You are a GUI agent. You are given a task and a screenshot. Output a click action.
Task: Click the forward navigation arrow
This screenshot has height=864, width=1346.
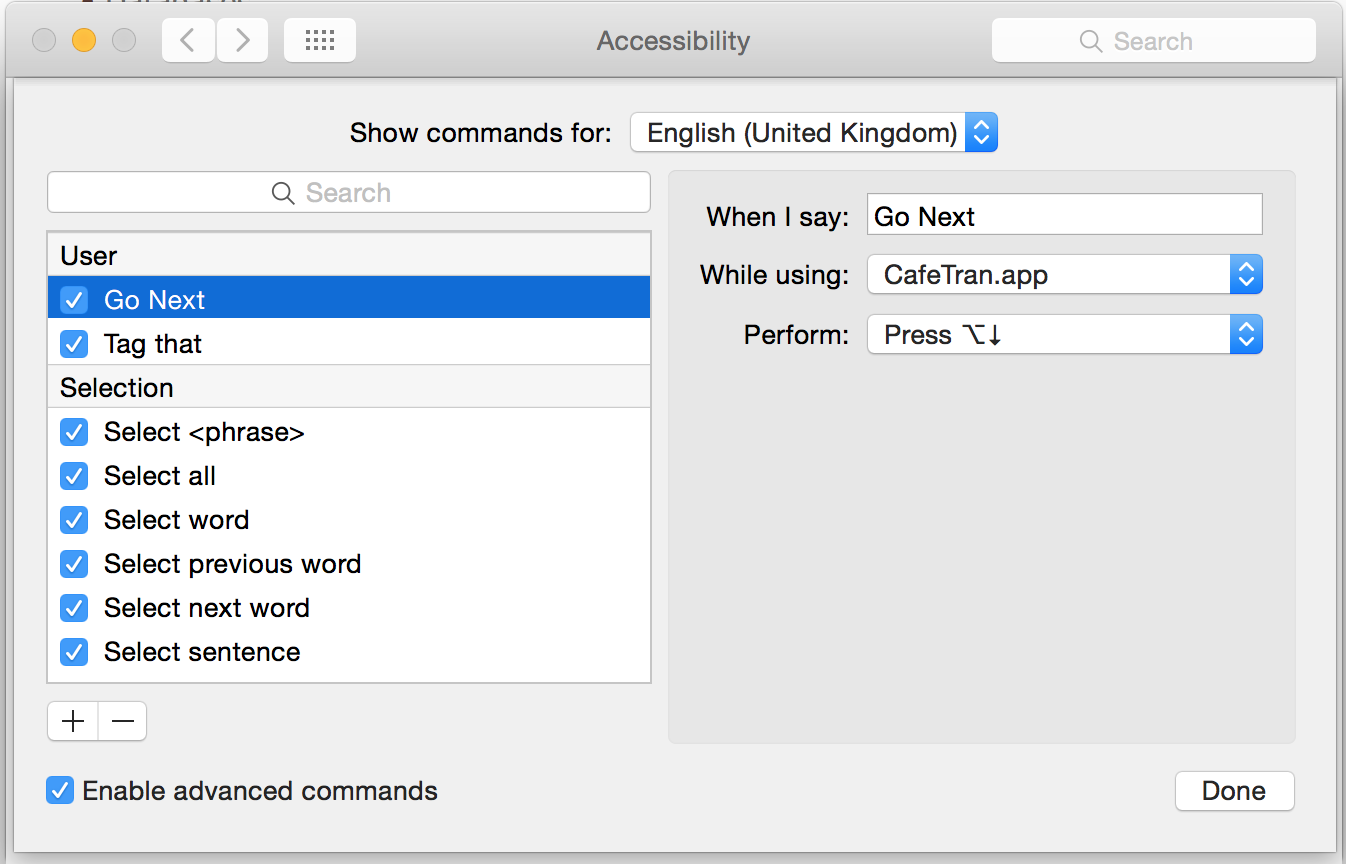tap(243, 41)
